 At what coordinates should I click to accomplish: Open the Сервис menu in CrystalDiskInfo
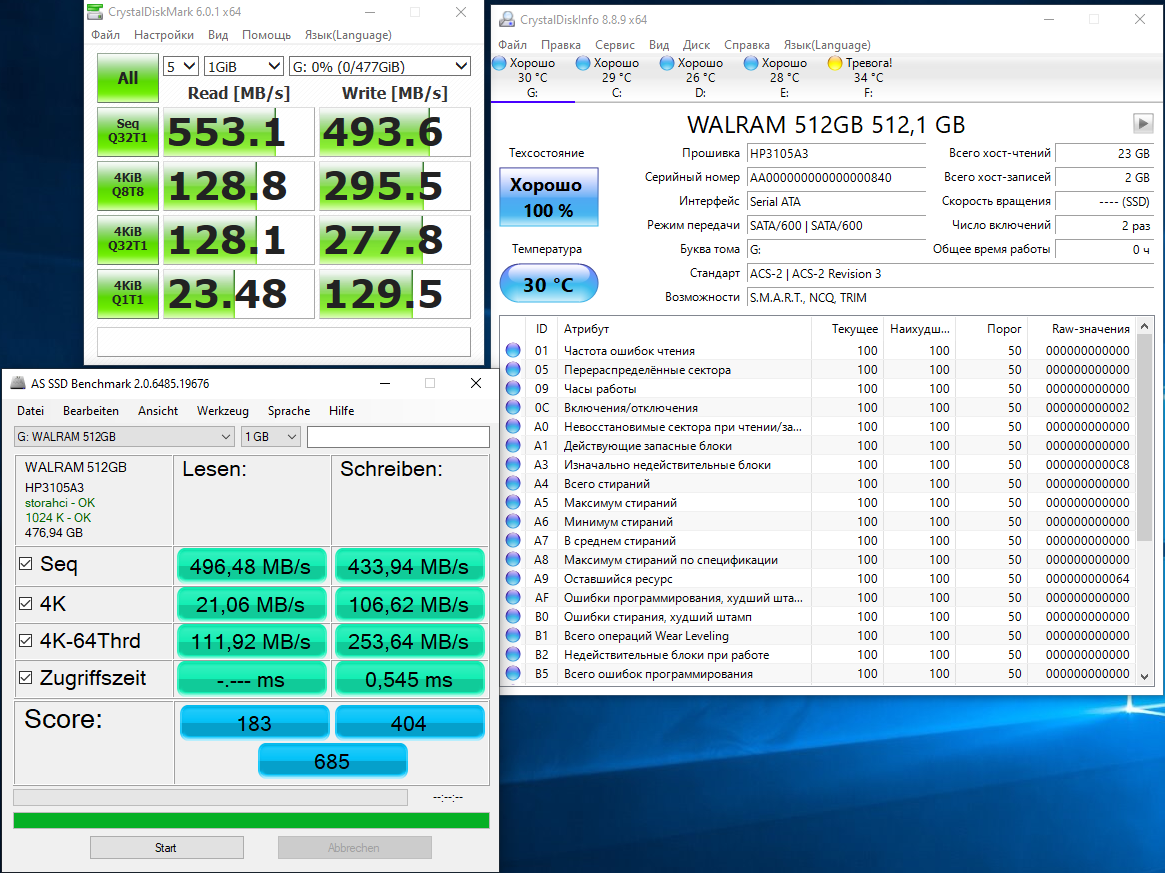point(614,45)
